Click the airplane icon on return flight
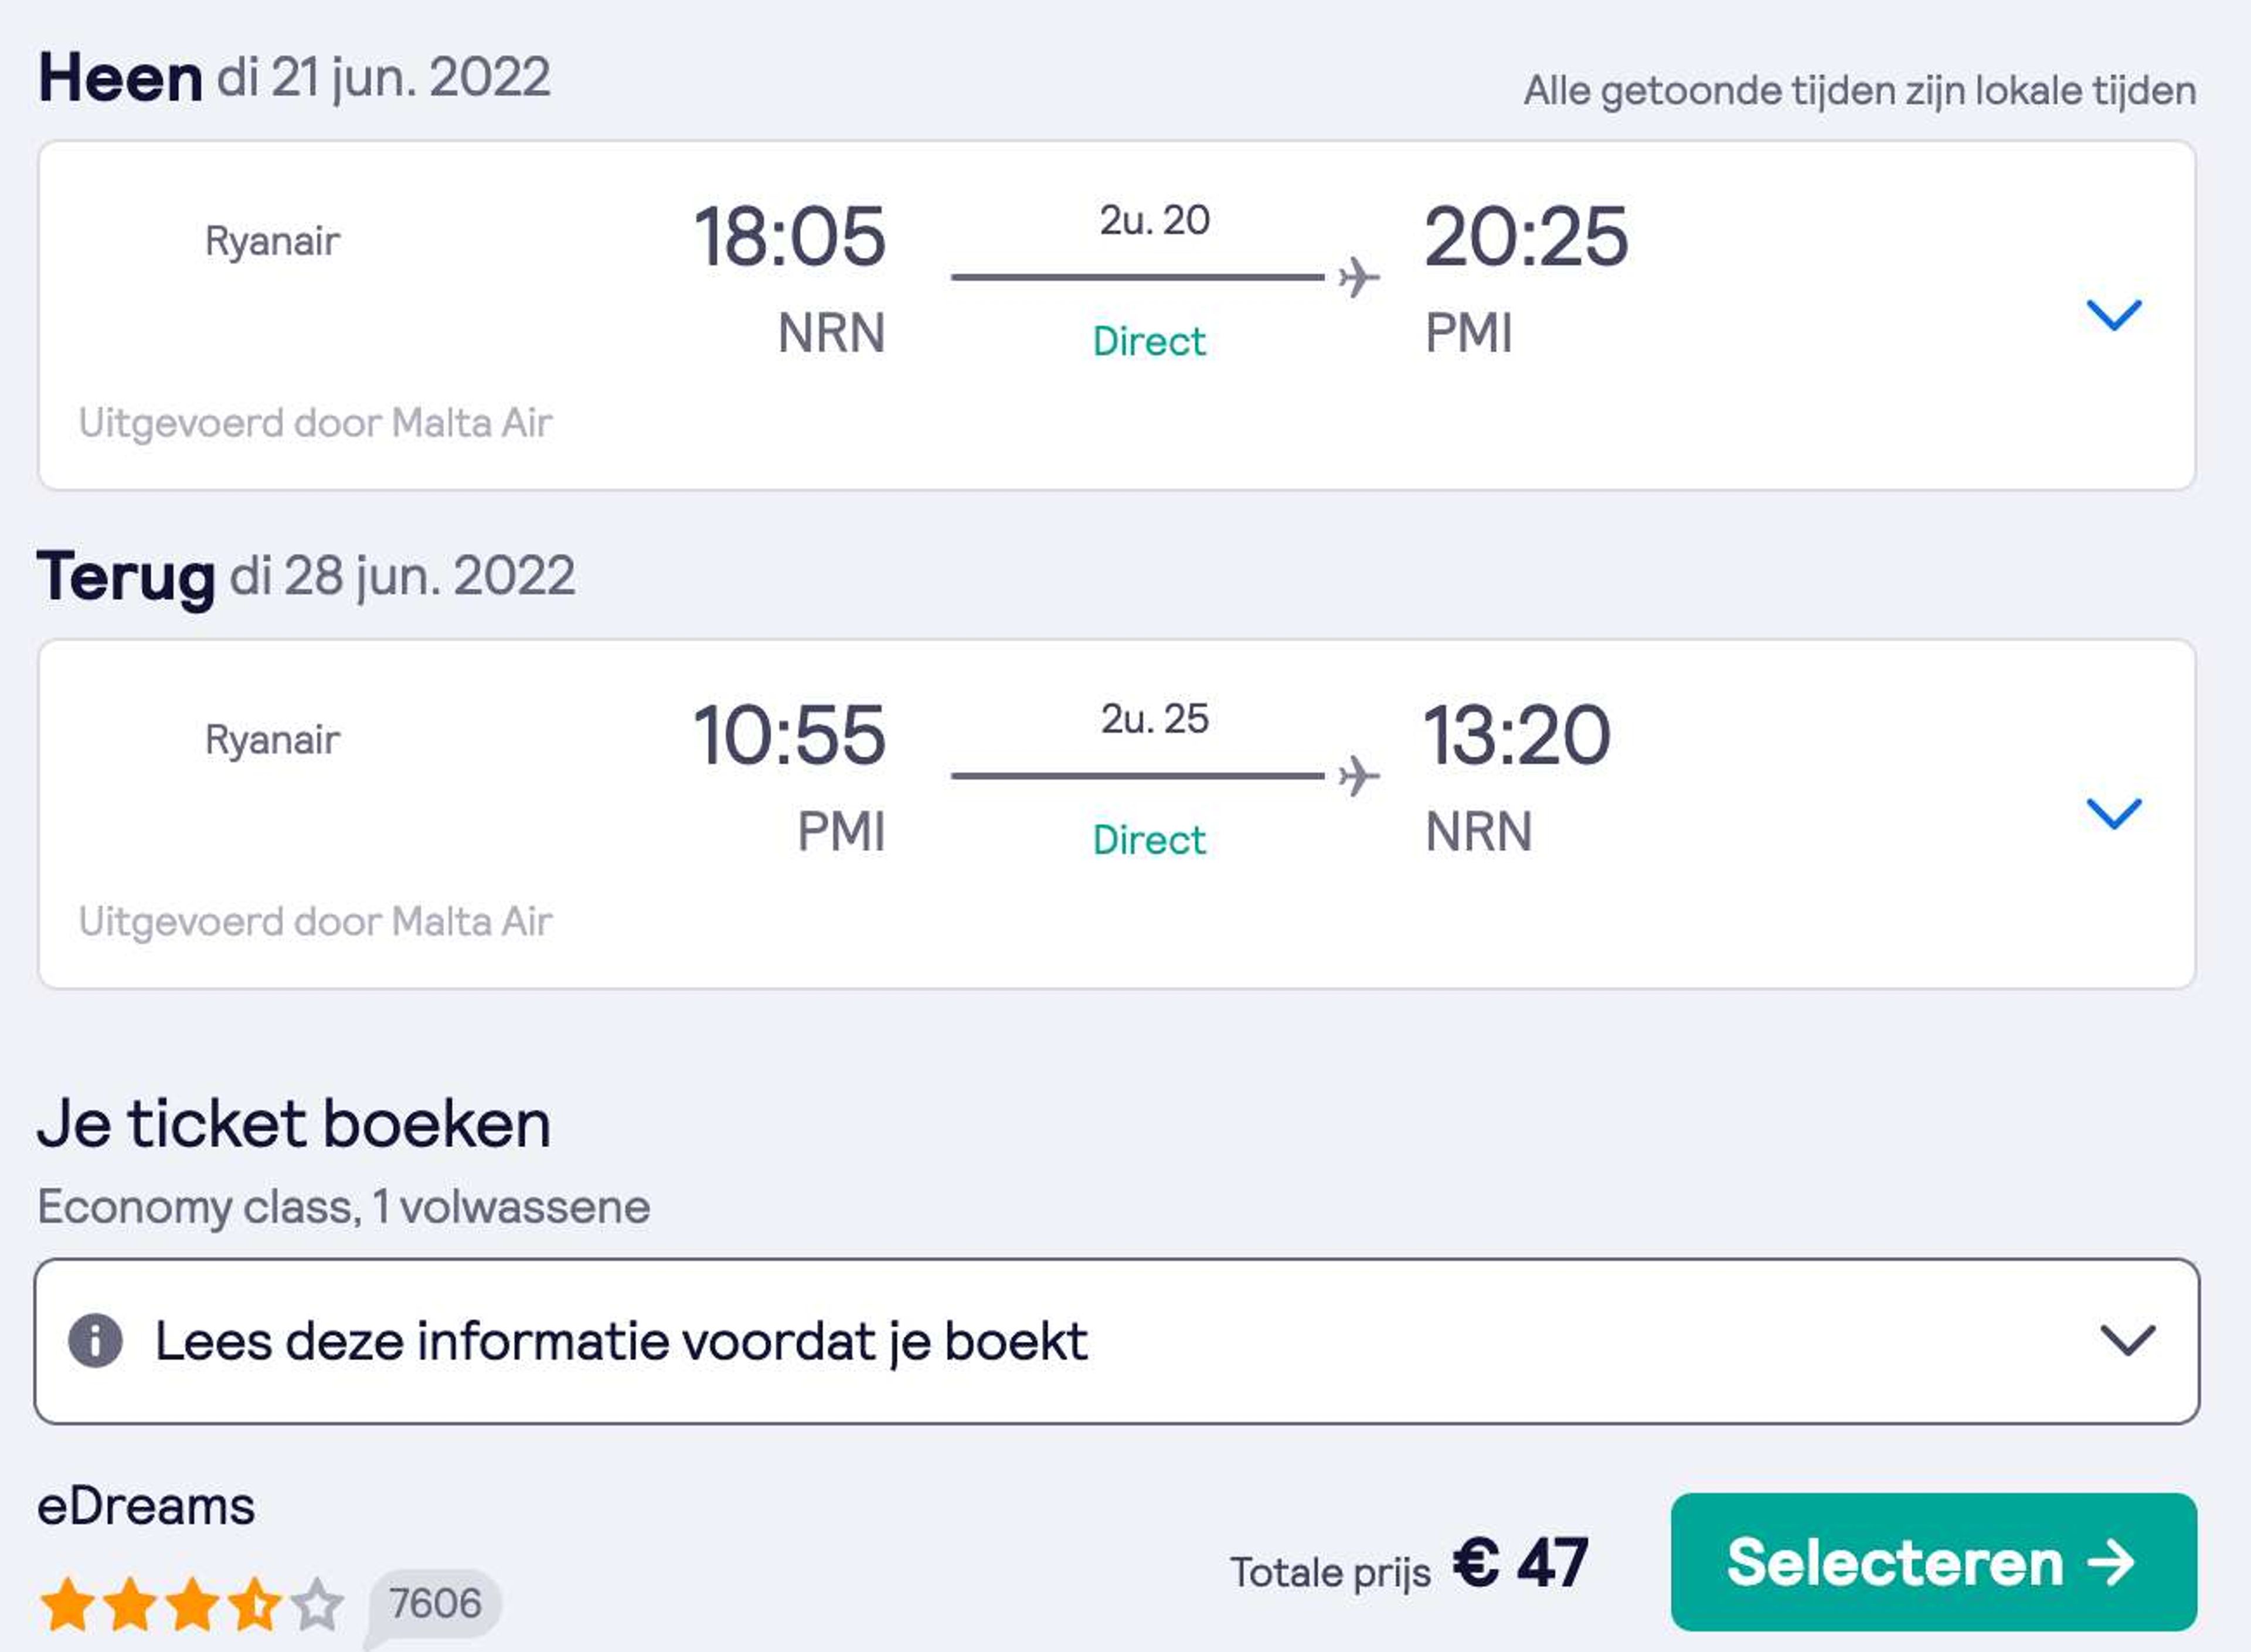 coord(1359,776)
